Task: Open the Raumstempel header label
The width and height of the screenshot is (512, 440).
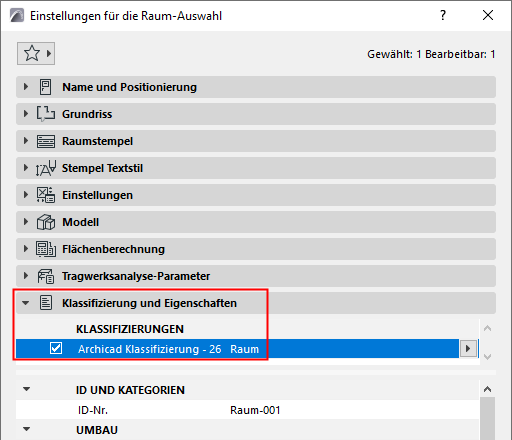Action: pyautogui.click(x=97, y=141)
